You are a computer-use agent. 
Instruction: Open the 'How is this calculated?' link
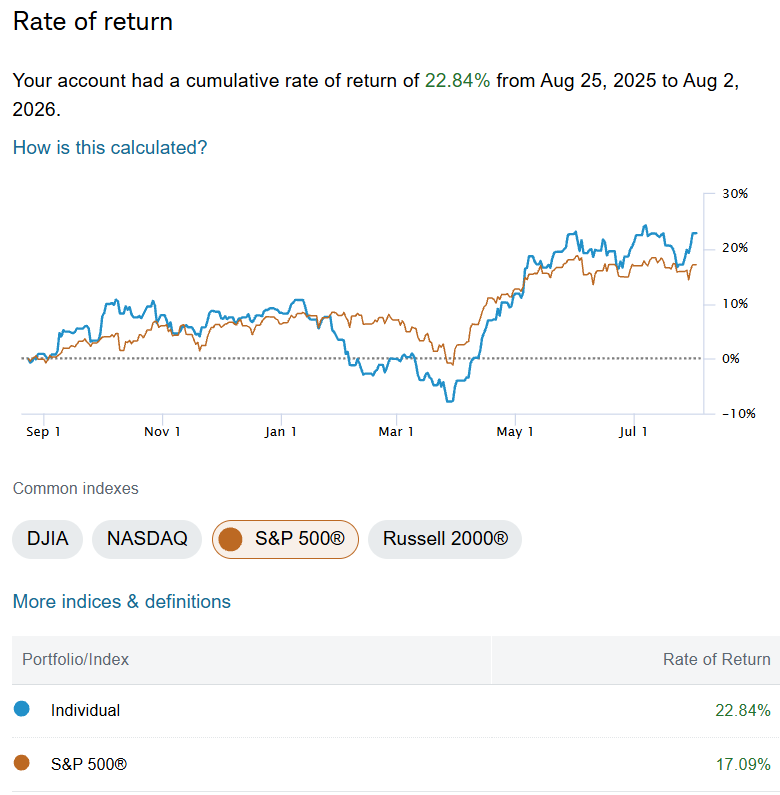pos(110,148)
